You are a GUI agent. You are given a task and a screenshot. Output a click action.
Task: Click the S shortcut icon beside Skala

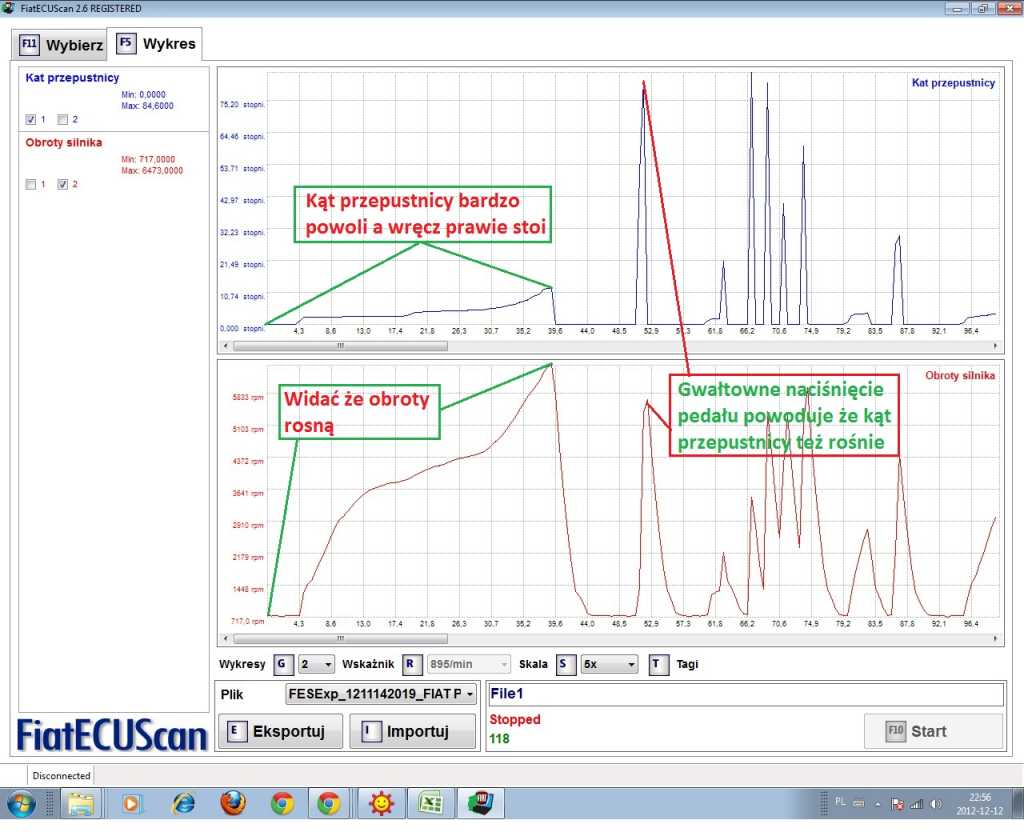pos(566,664)
